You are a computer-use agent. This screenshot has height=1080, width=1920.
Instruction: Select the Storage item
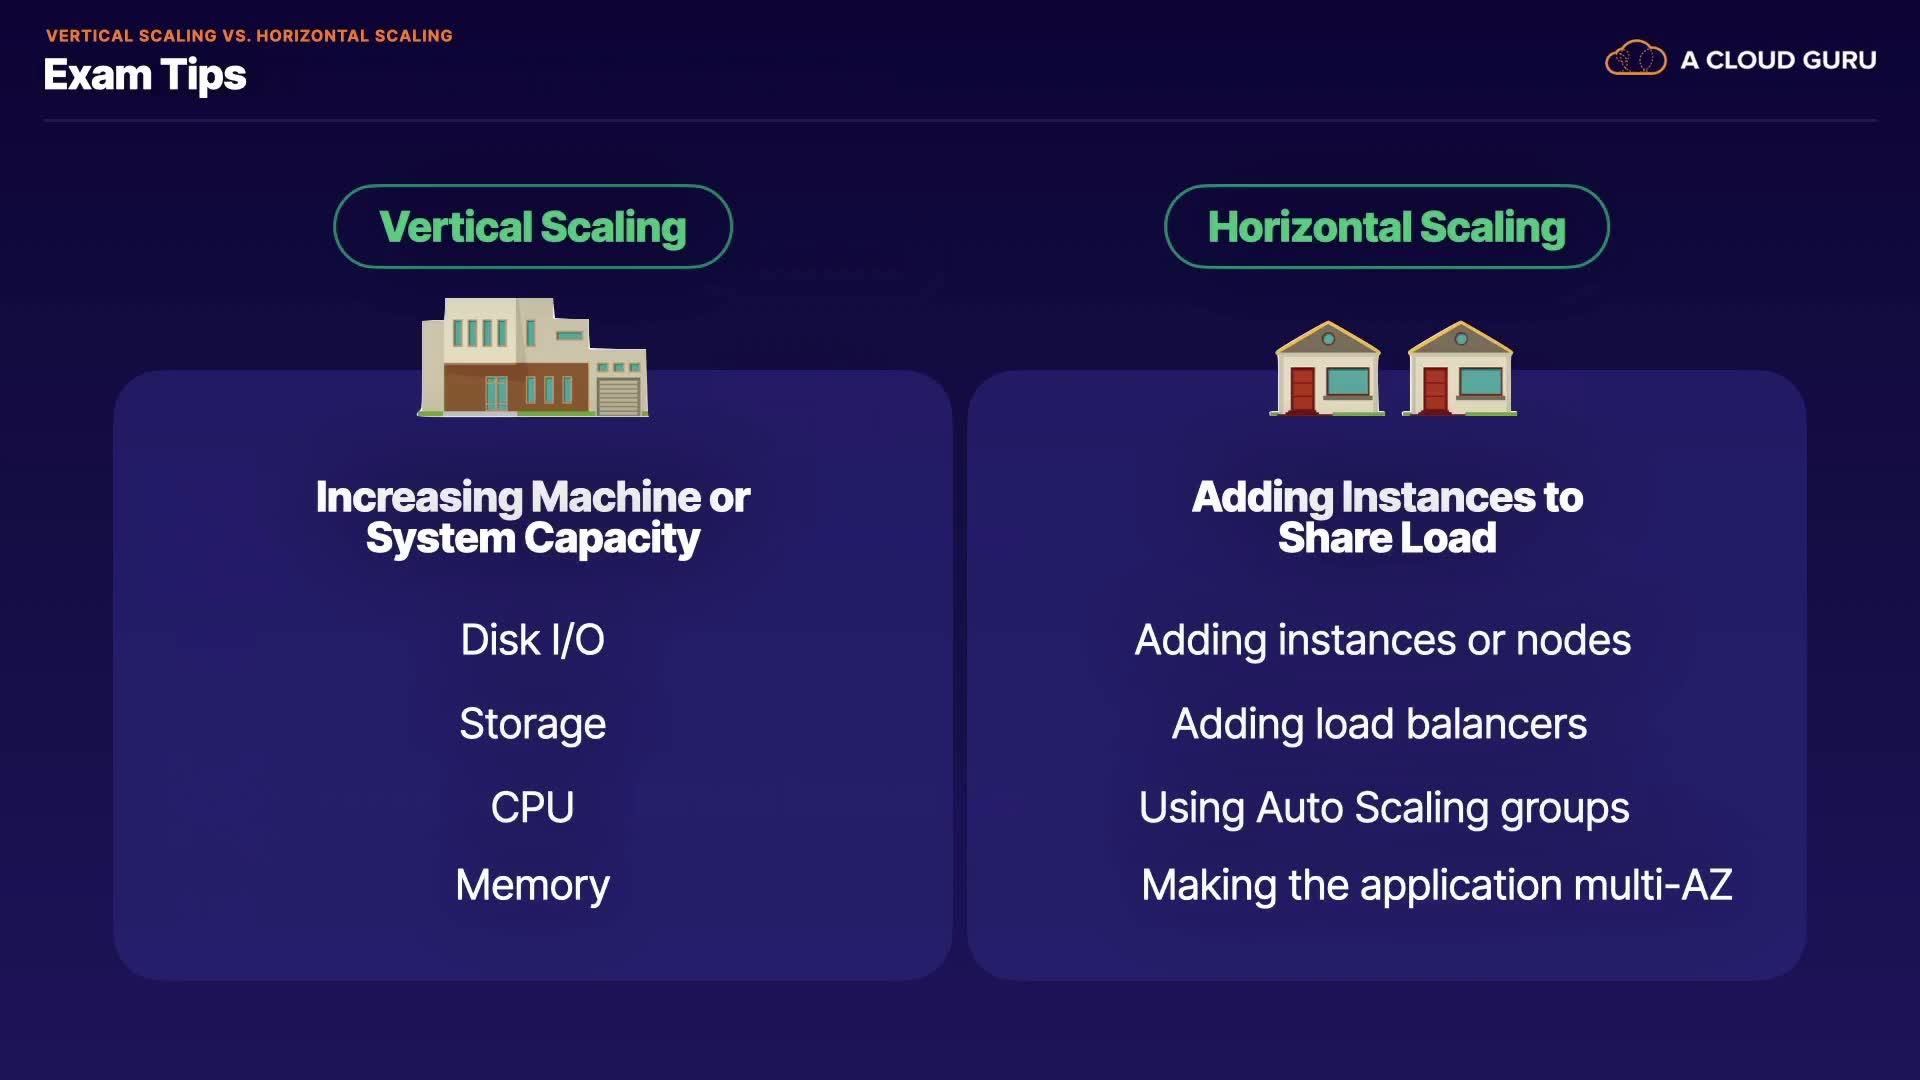click(533, 724)
